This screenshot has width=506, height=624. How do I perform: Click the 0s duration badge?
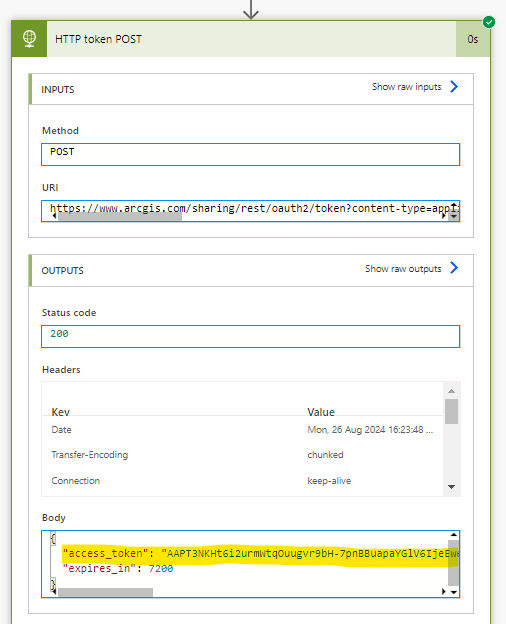pos(473,39)
